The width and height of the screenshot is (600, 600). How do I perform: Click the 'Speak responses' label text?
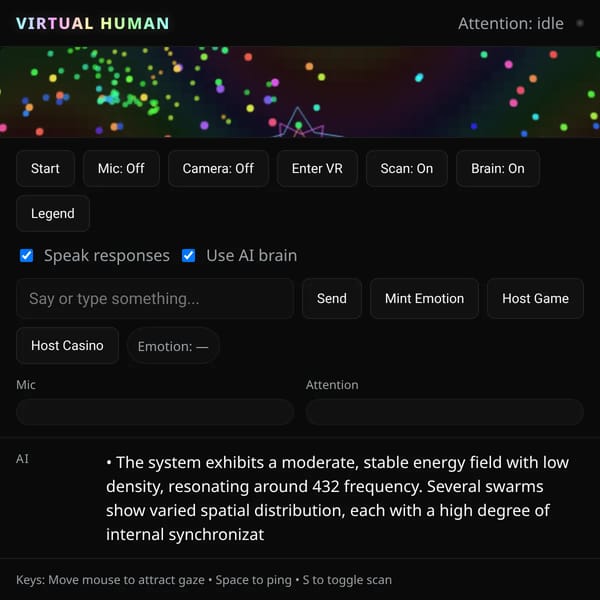[107, 256]
